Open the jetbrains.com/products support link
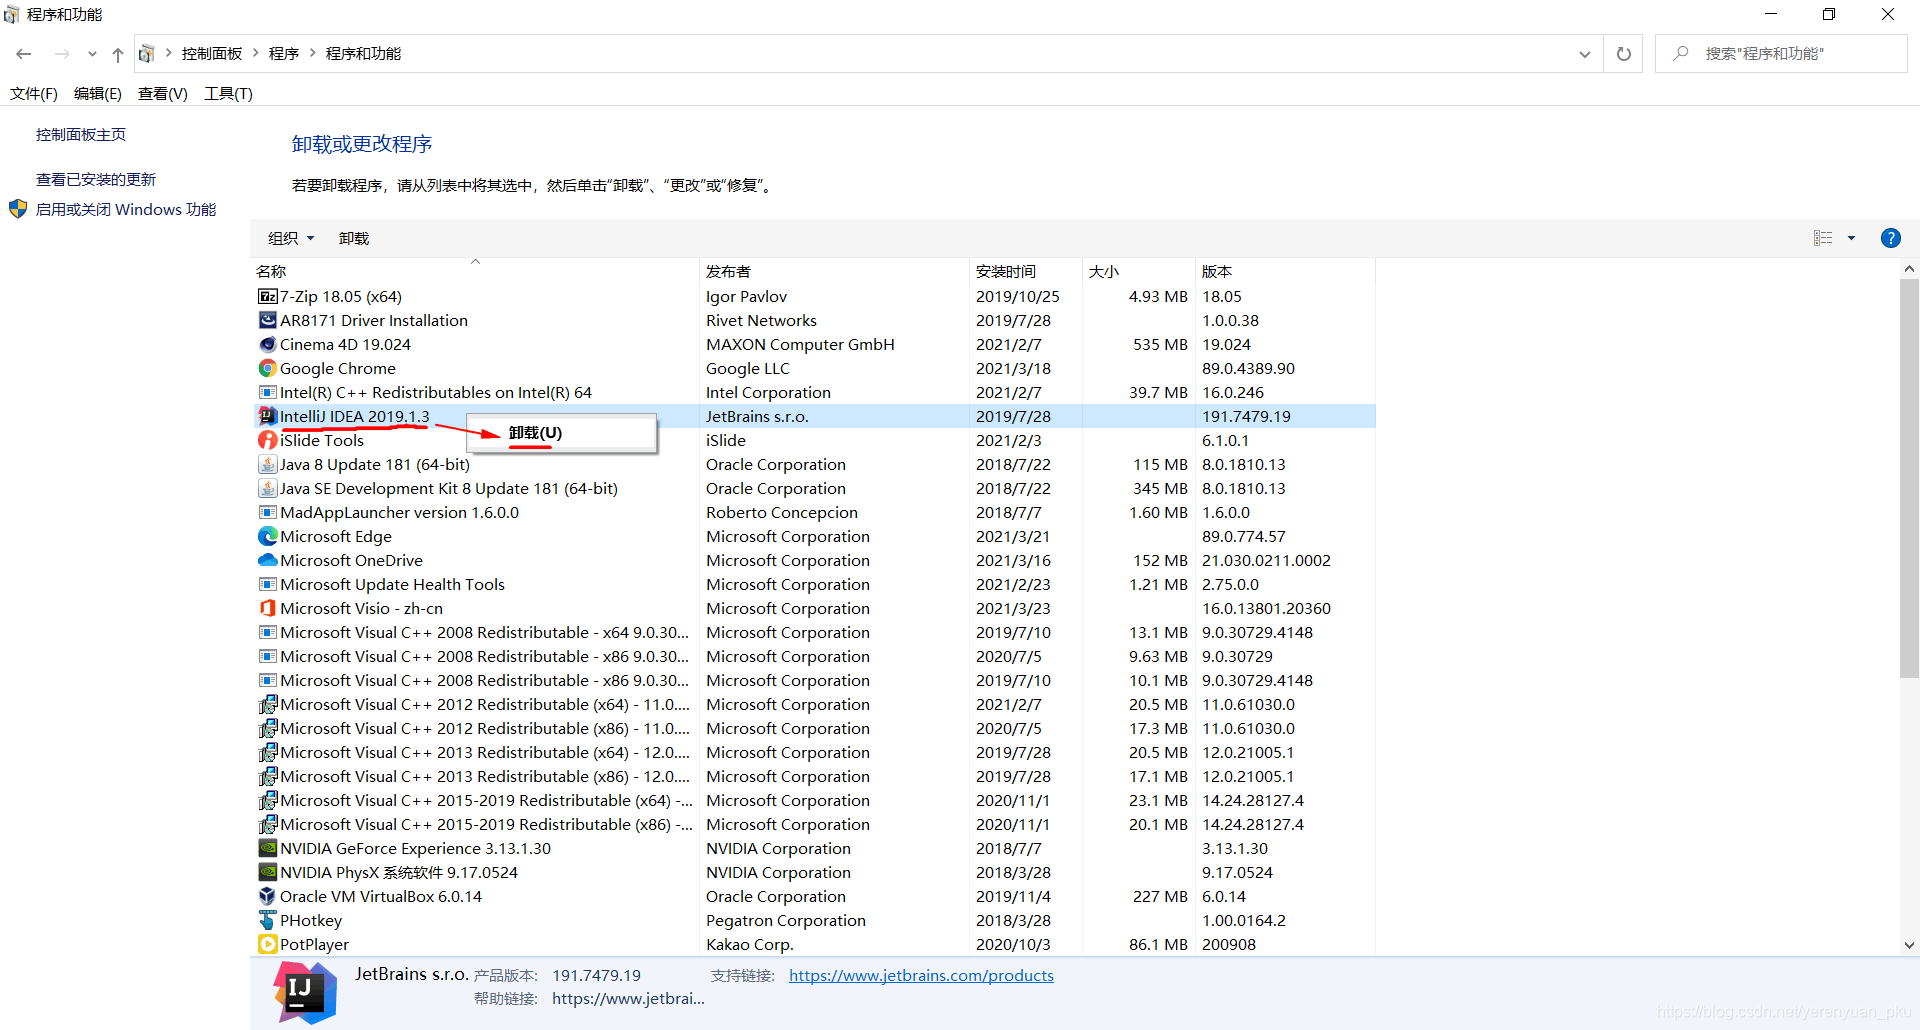The width and height of the screenshot is (1920, 1030). [921, 975]
